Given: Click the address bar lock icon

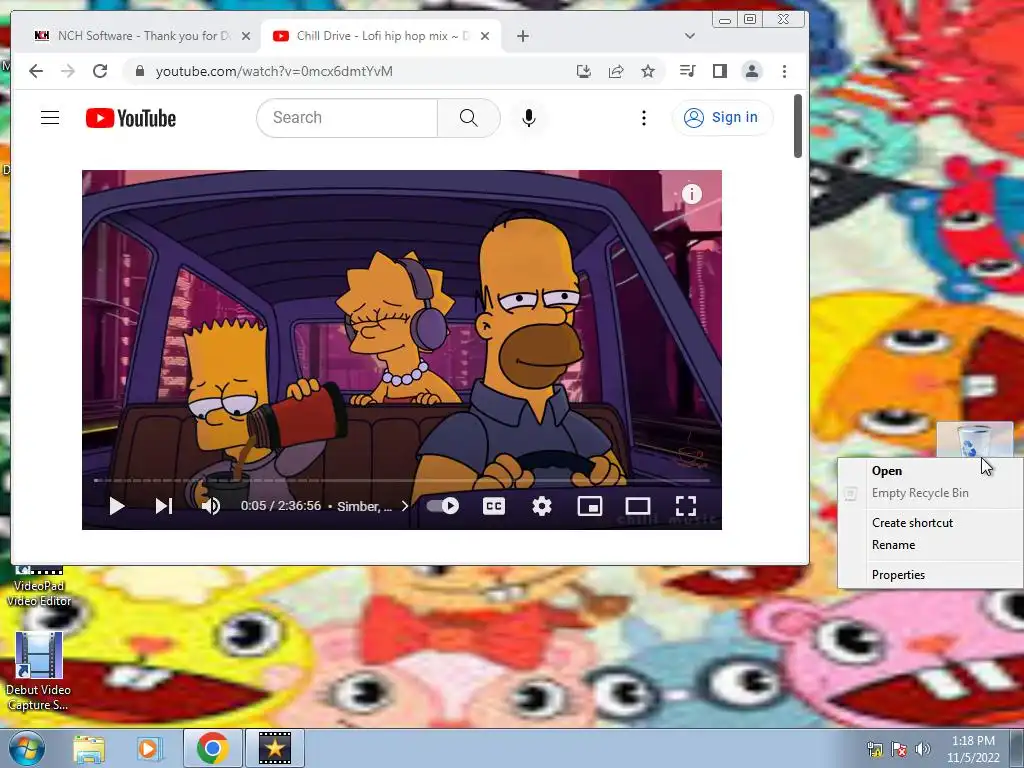Looking at the screenshot, I should coord(139,71).
